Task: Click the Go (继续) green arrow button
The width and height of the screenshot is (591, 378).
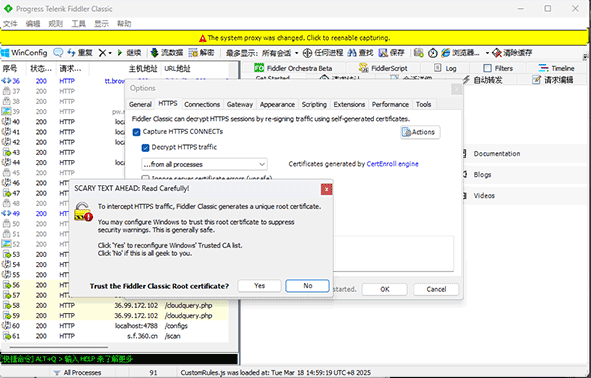Action: pyautogui.click(x=129, y=53)
